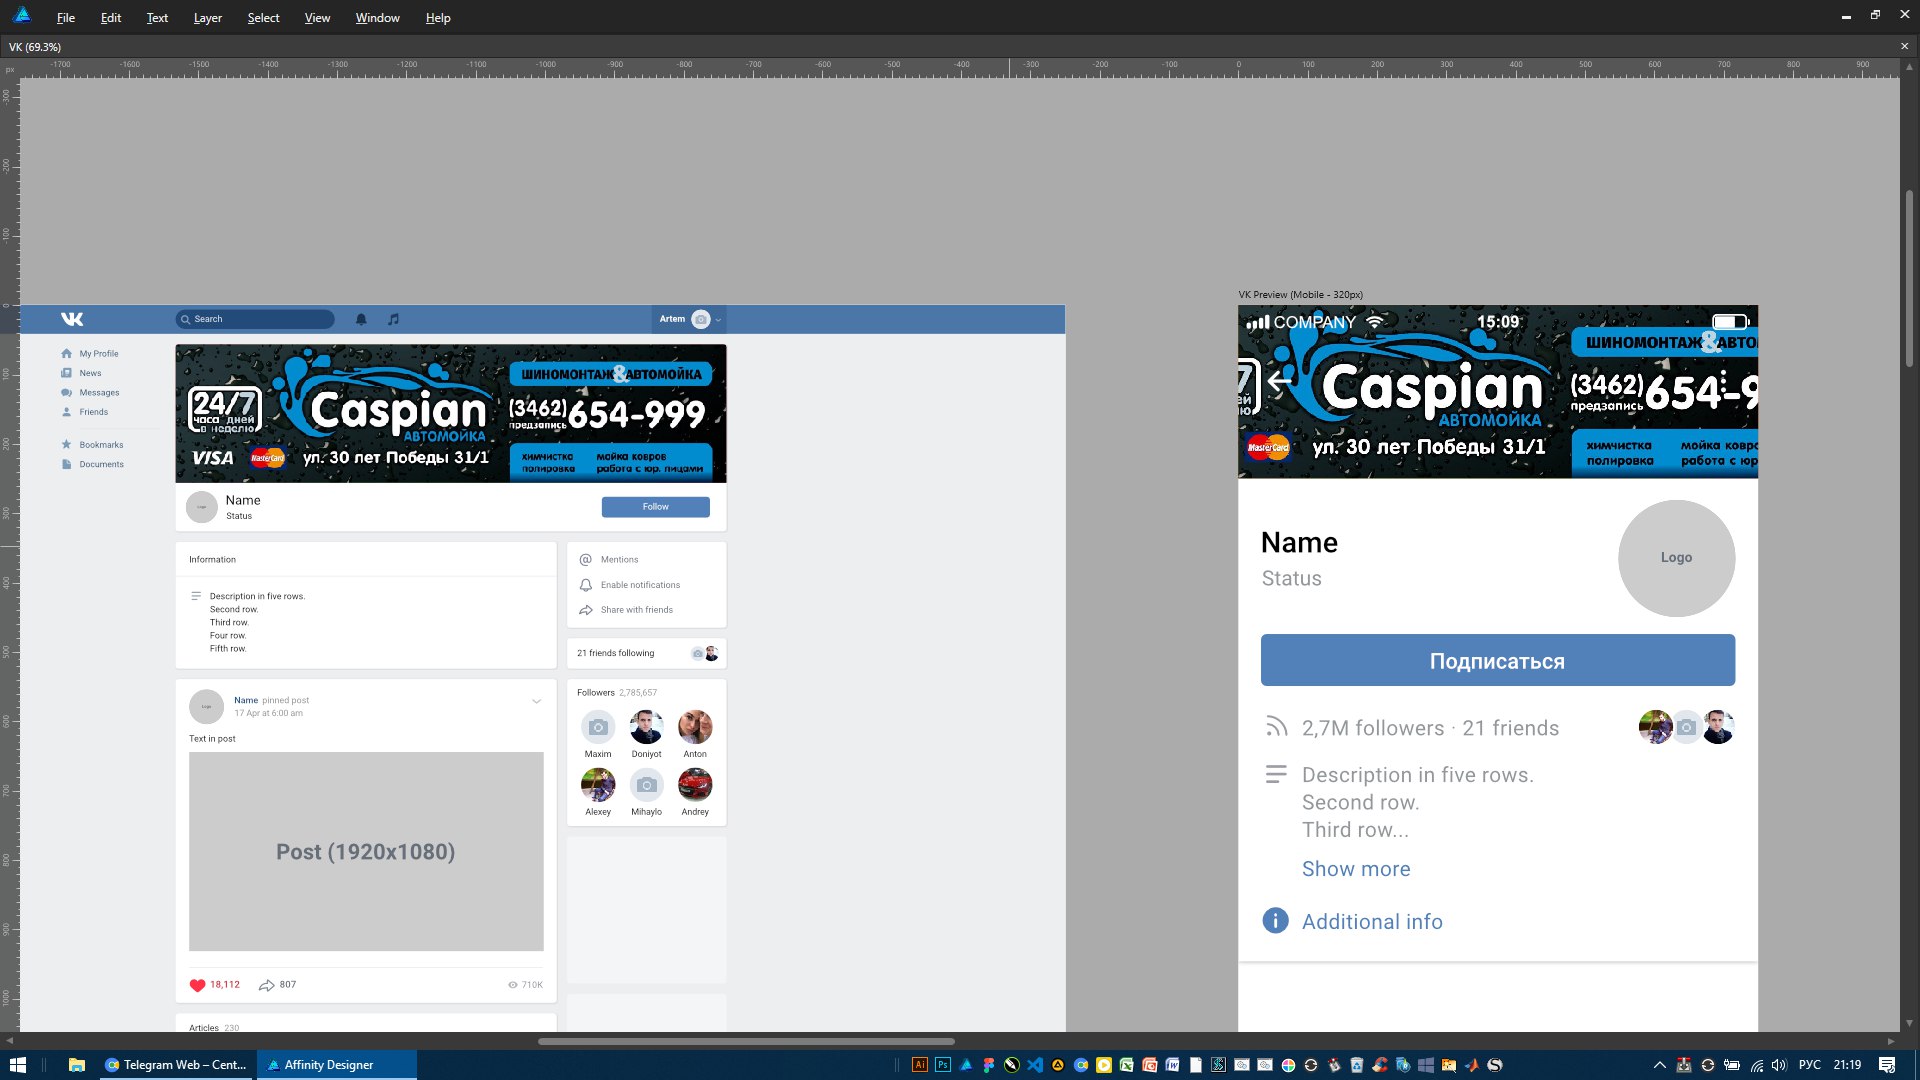
Task: Open the Window menu
Action: [x=377, y=17]
